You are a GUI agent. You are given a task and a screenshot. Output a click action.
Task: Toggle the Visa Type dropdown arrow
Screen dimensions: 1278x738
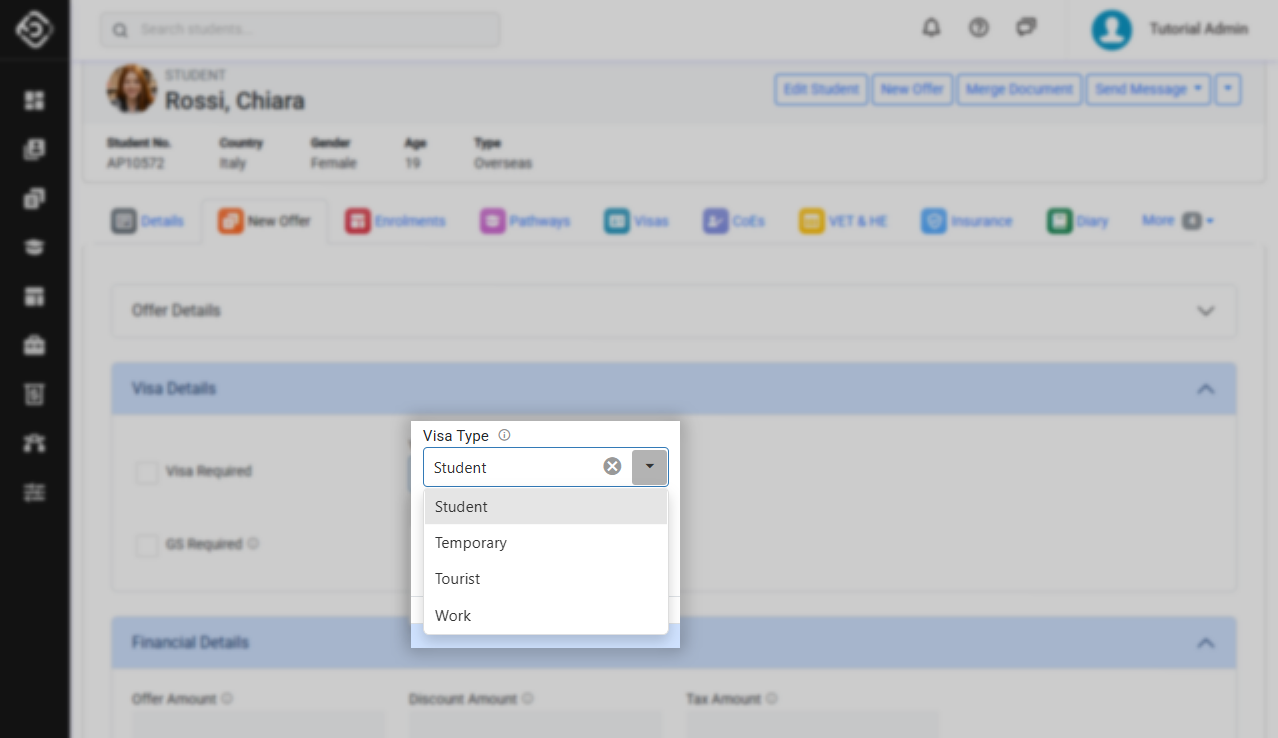pyautogui.click(x=650, y=467)
